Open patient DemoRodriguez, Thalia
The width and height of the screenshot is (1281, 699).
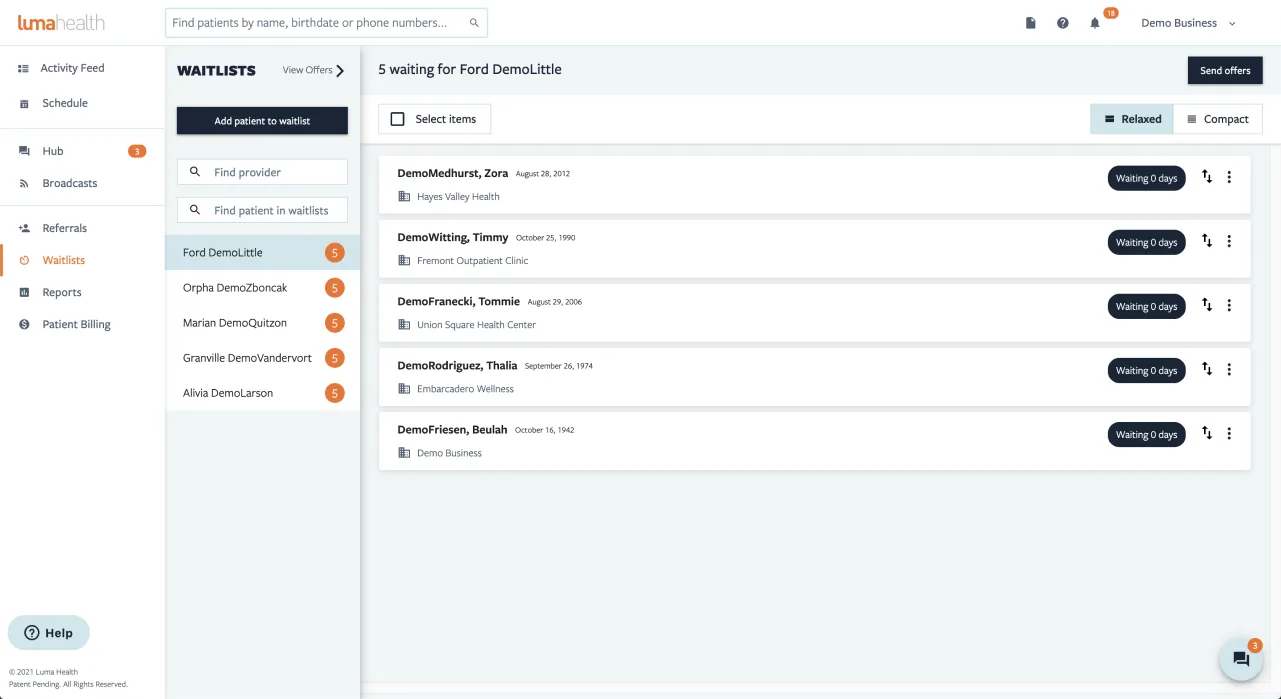click(x=457, y=365)
